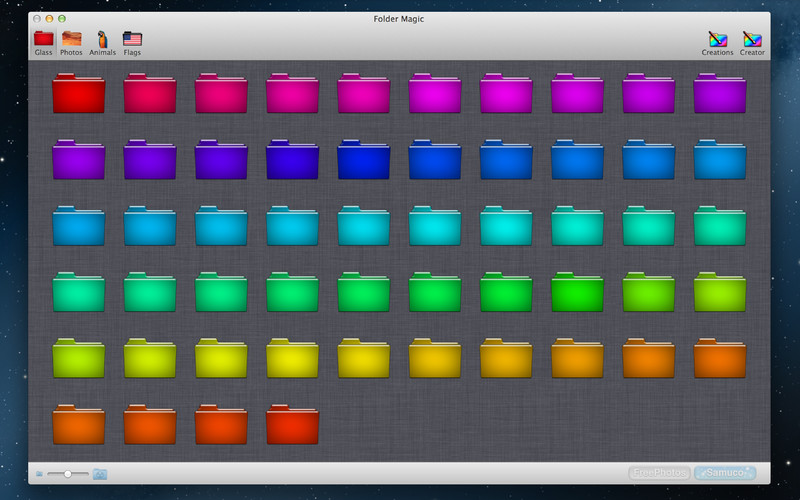
Task: Open the Animals parrot category
Action: (103, 43)
